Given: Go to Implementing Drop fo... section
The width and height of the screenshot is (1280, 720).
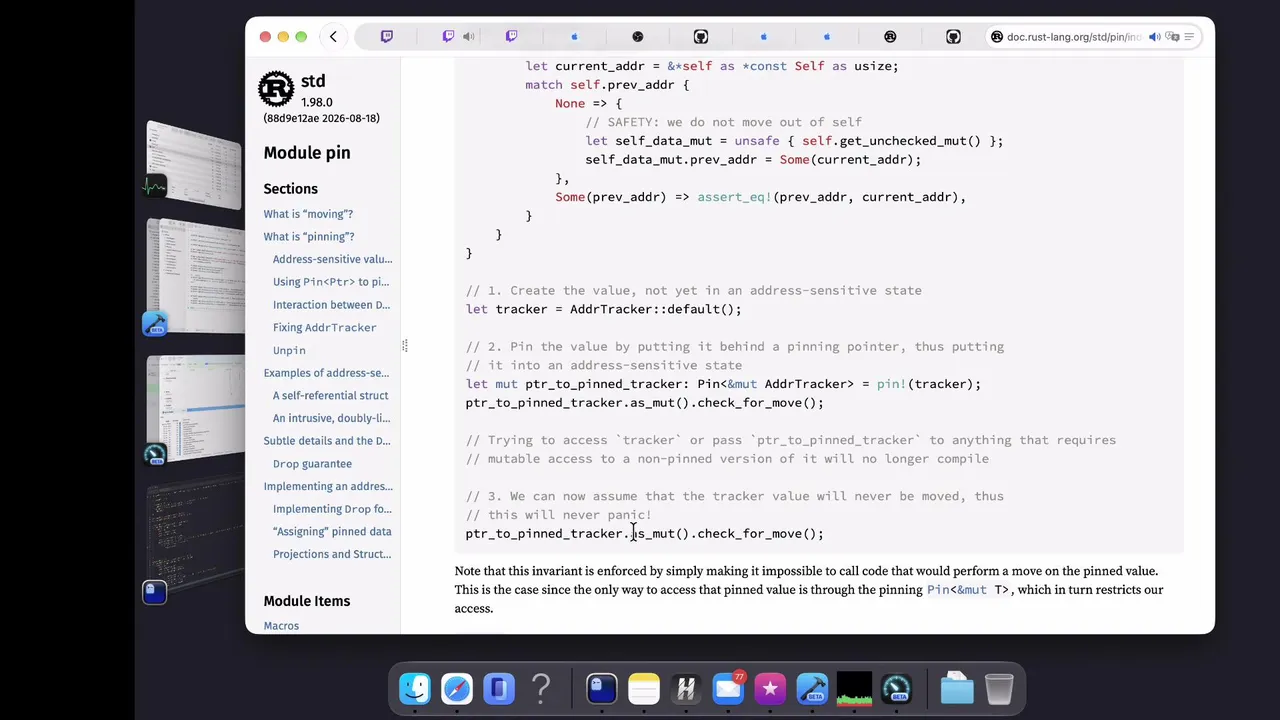Looking at the screenshot, I should (x=332, y=509).
